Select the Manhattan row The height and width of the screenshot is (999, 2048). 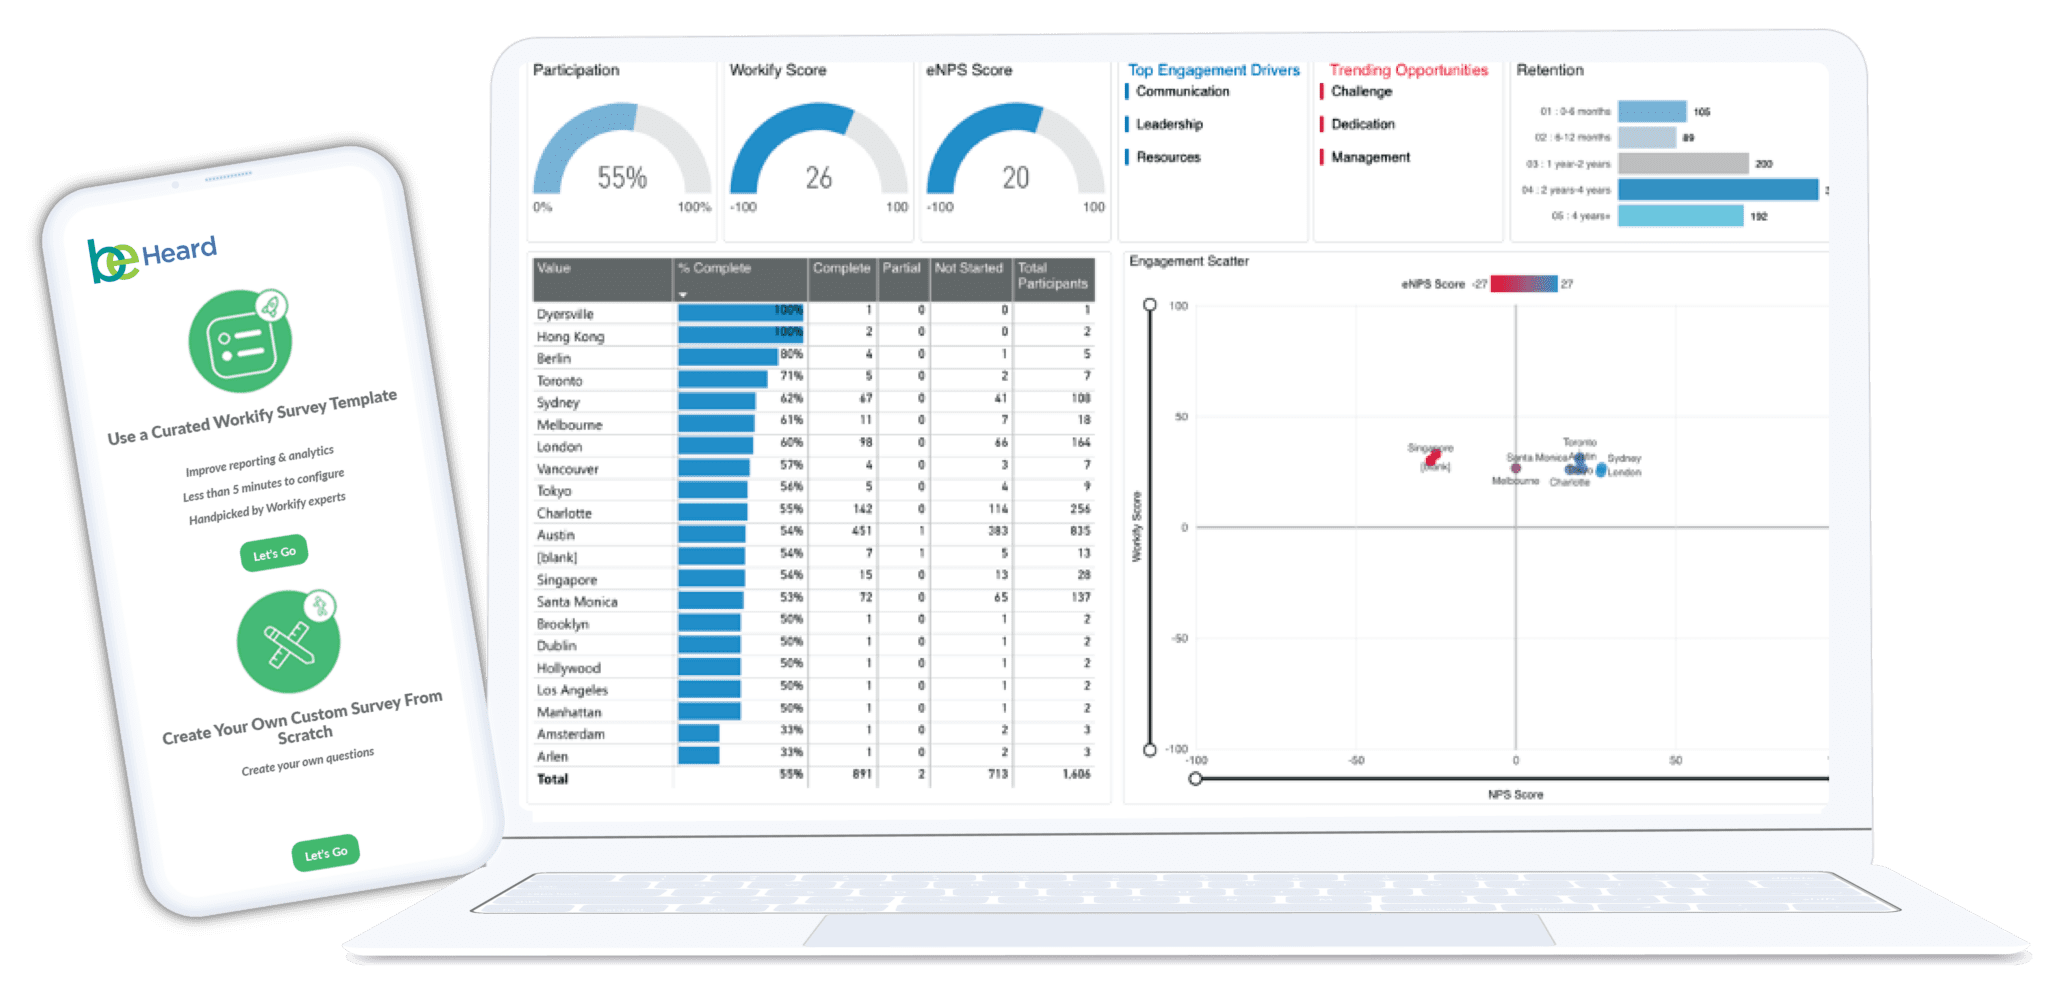pyautogui.click(x=814, y=711)
